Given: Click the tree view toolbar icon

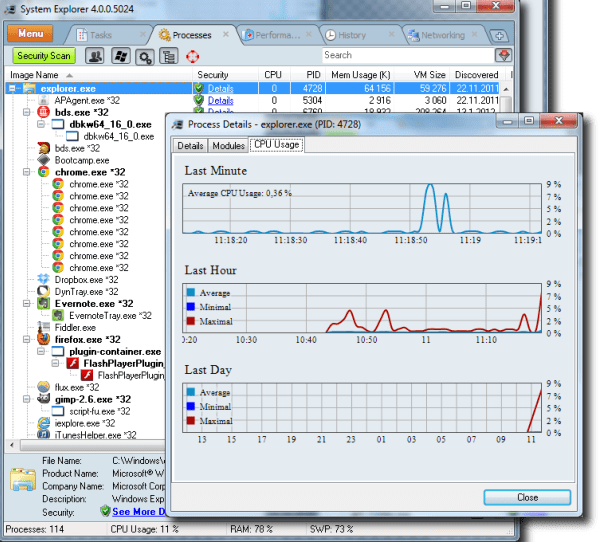Looking at the screenshot, I should pos(169,57).
